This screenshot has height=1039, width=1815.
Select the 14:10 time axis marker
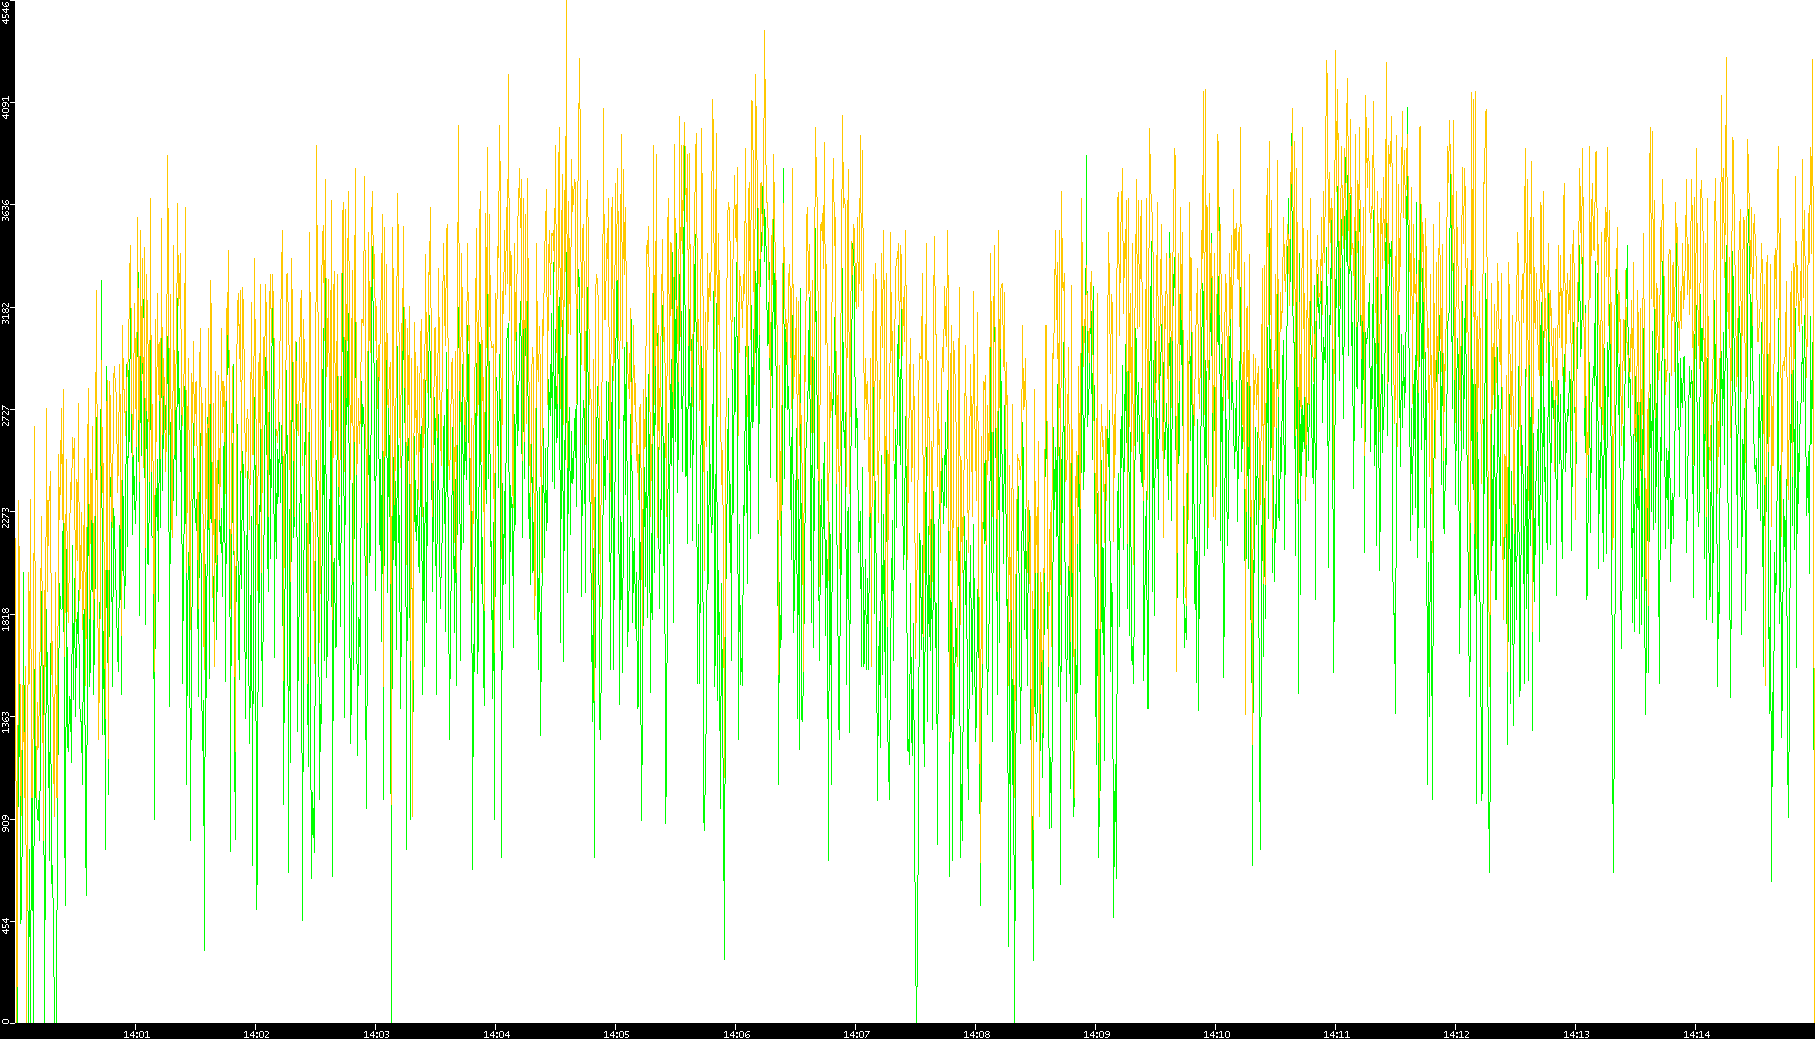click(x=1216, y=1034)
